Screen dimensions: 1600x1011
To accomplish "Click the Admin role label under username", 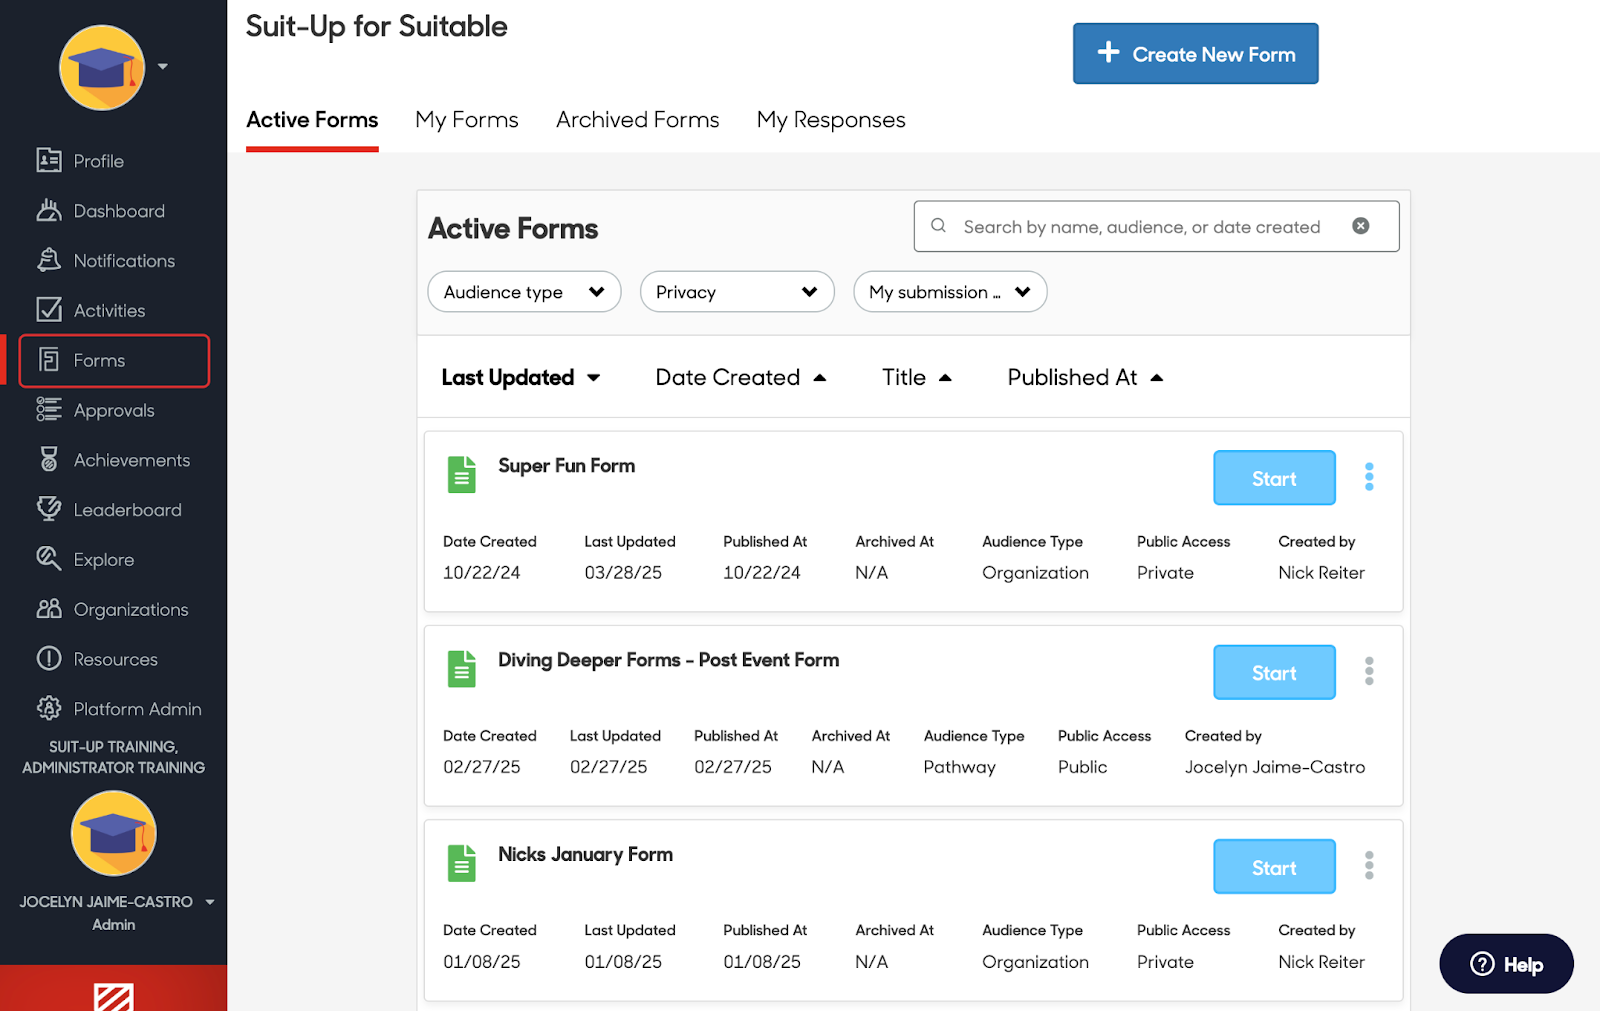I will click(x=113, y=925).
